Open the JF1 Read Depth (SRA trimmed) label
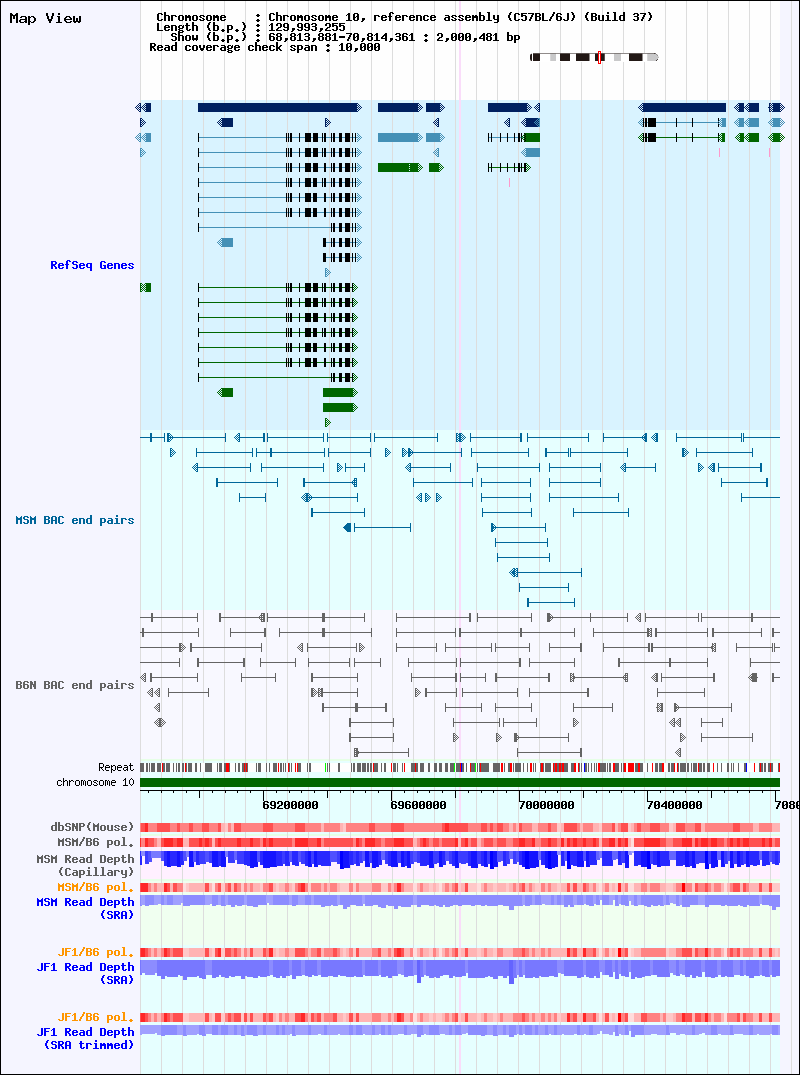The image size is (800, 1075). 86,1039
